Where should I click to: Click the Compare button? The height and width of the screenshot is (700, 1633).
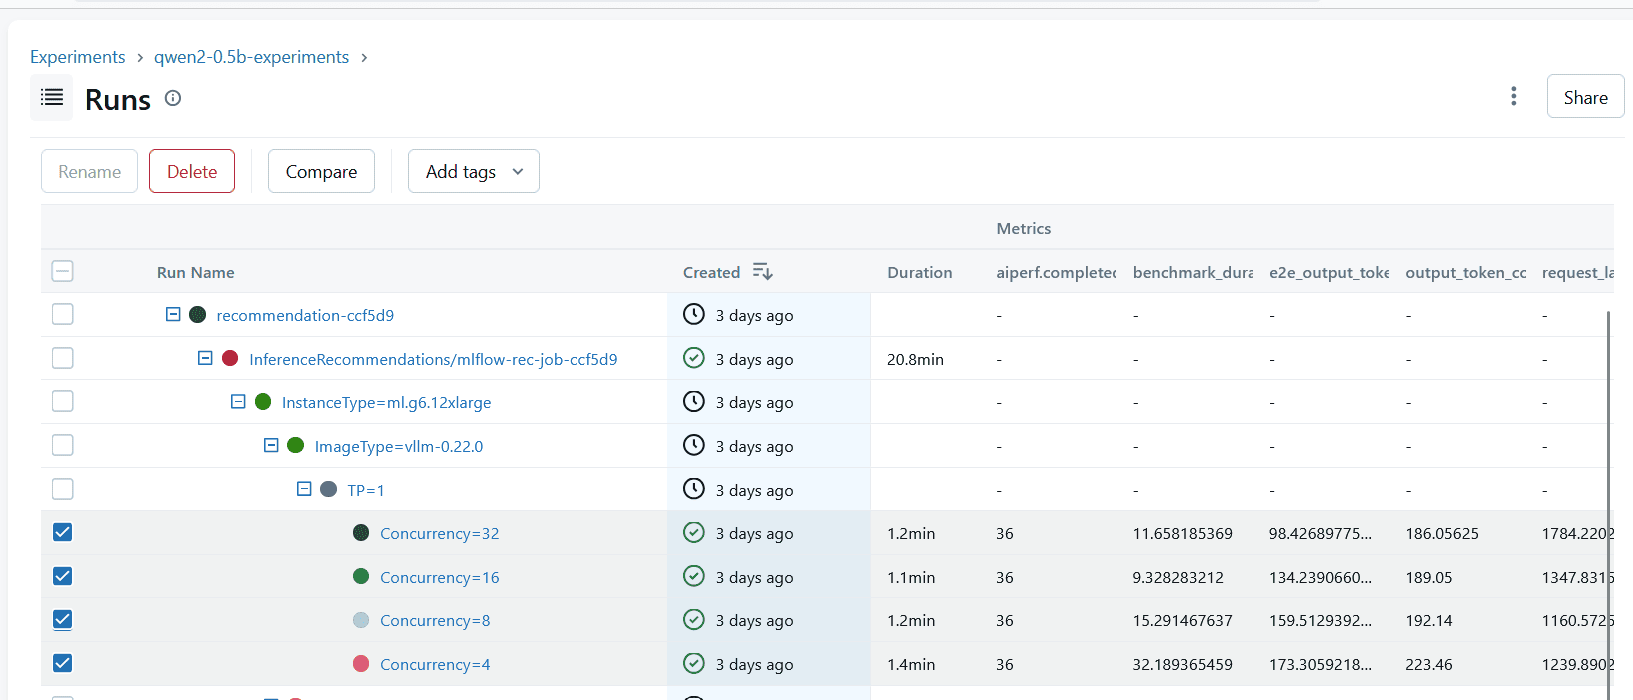click(321, 171)
